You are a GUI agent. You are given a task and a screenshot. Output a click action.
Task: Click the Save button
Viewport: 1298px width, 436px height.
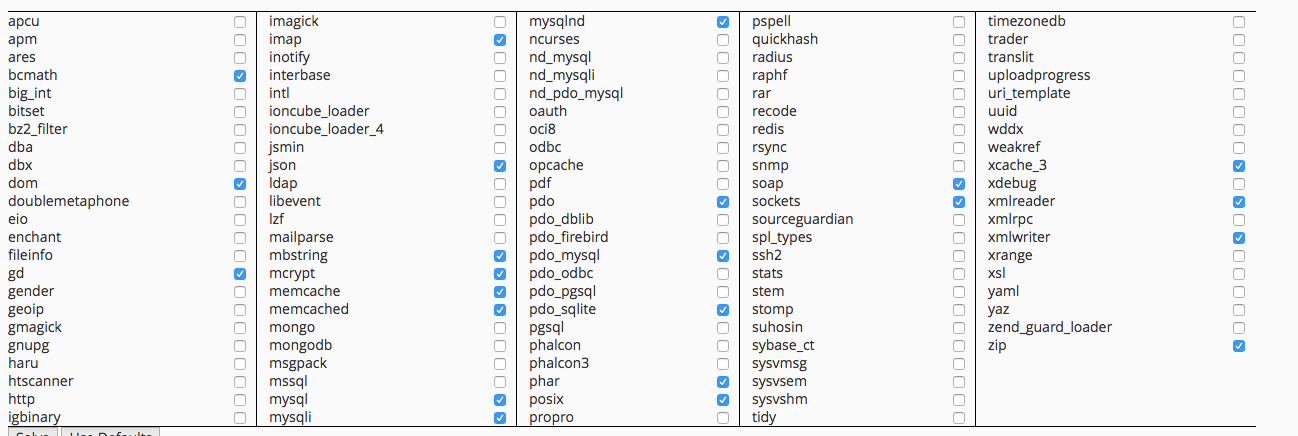[x=32, y=432]
